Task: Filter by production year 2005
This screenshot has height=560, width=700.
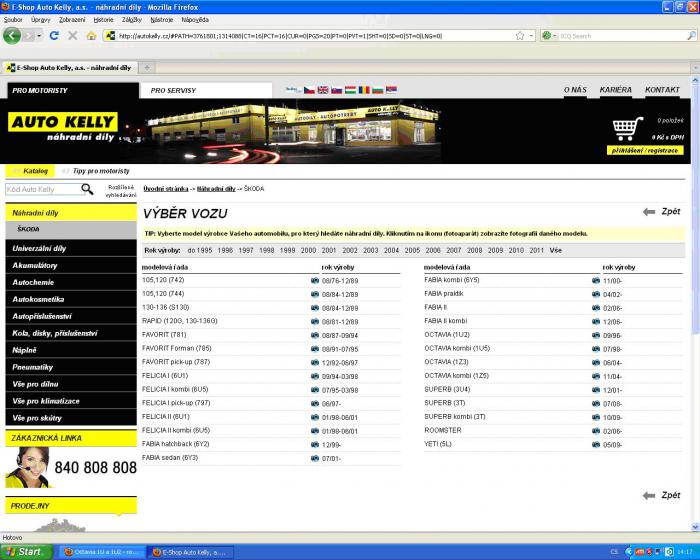Action: coord(412,250)
